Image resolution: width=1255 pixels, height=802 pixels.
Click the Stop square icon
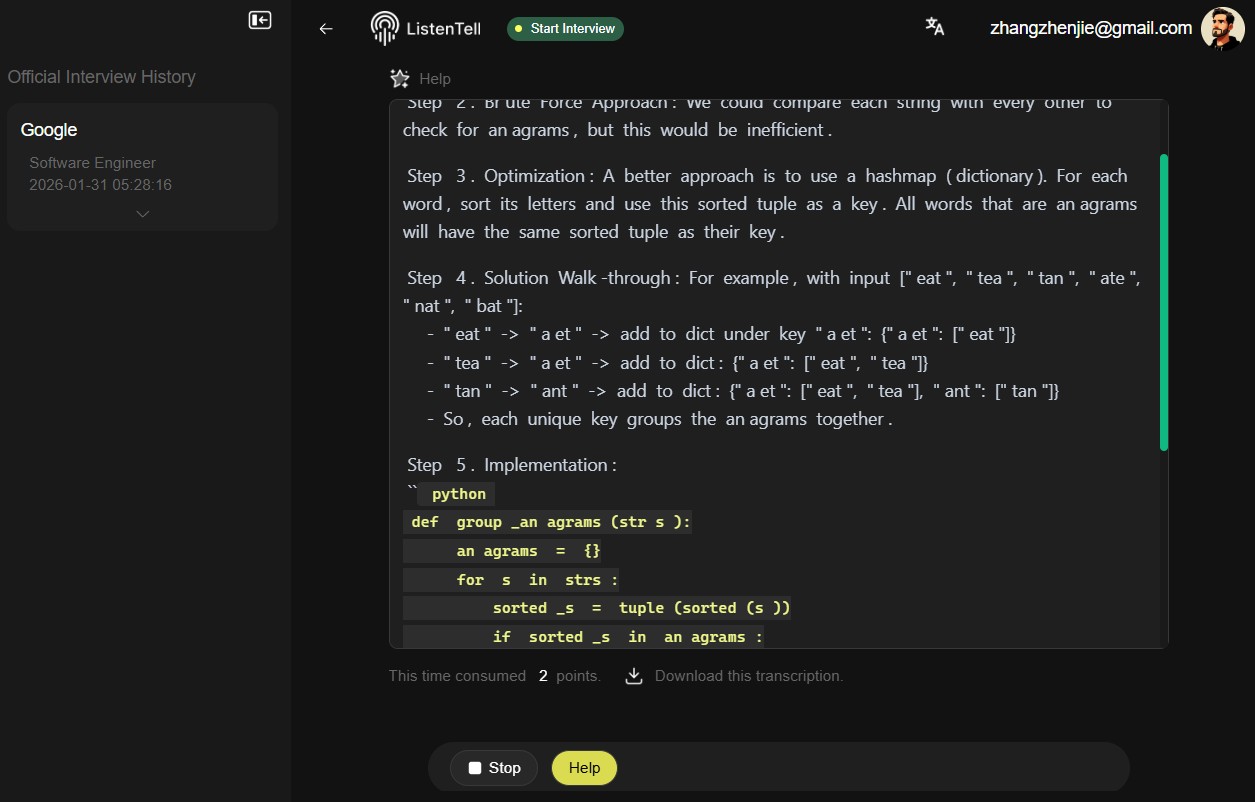[475, 768]
